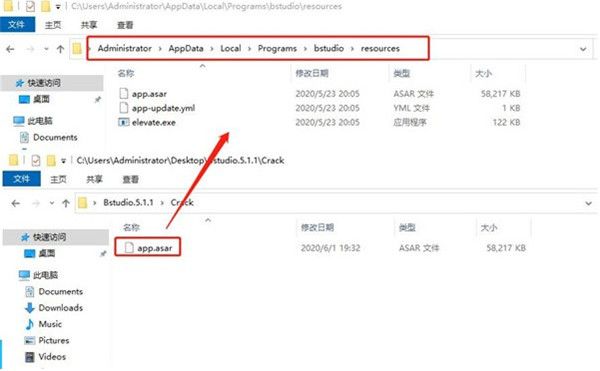Select 快速访问 in resources window sidebar

click(44, 83)
